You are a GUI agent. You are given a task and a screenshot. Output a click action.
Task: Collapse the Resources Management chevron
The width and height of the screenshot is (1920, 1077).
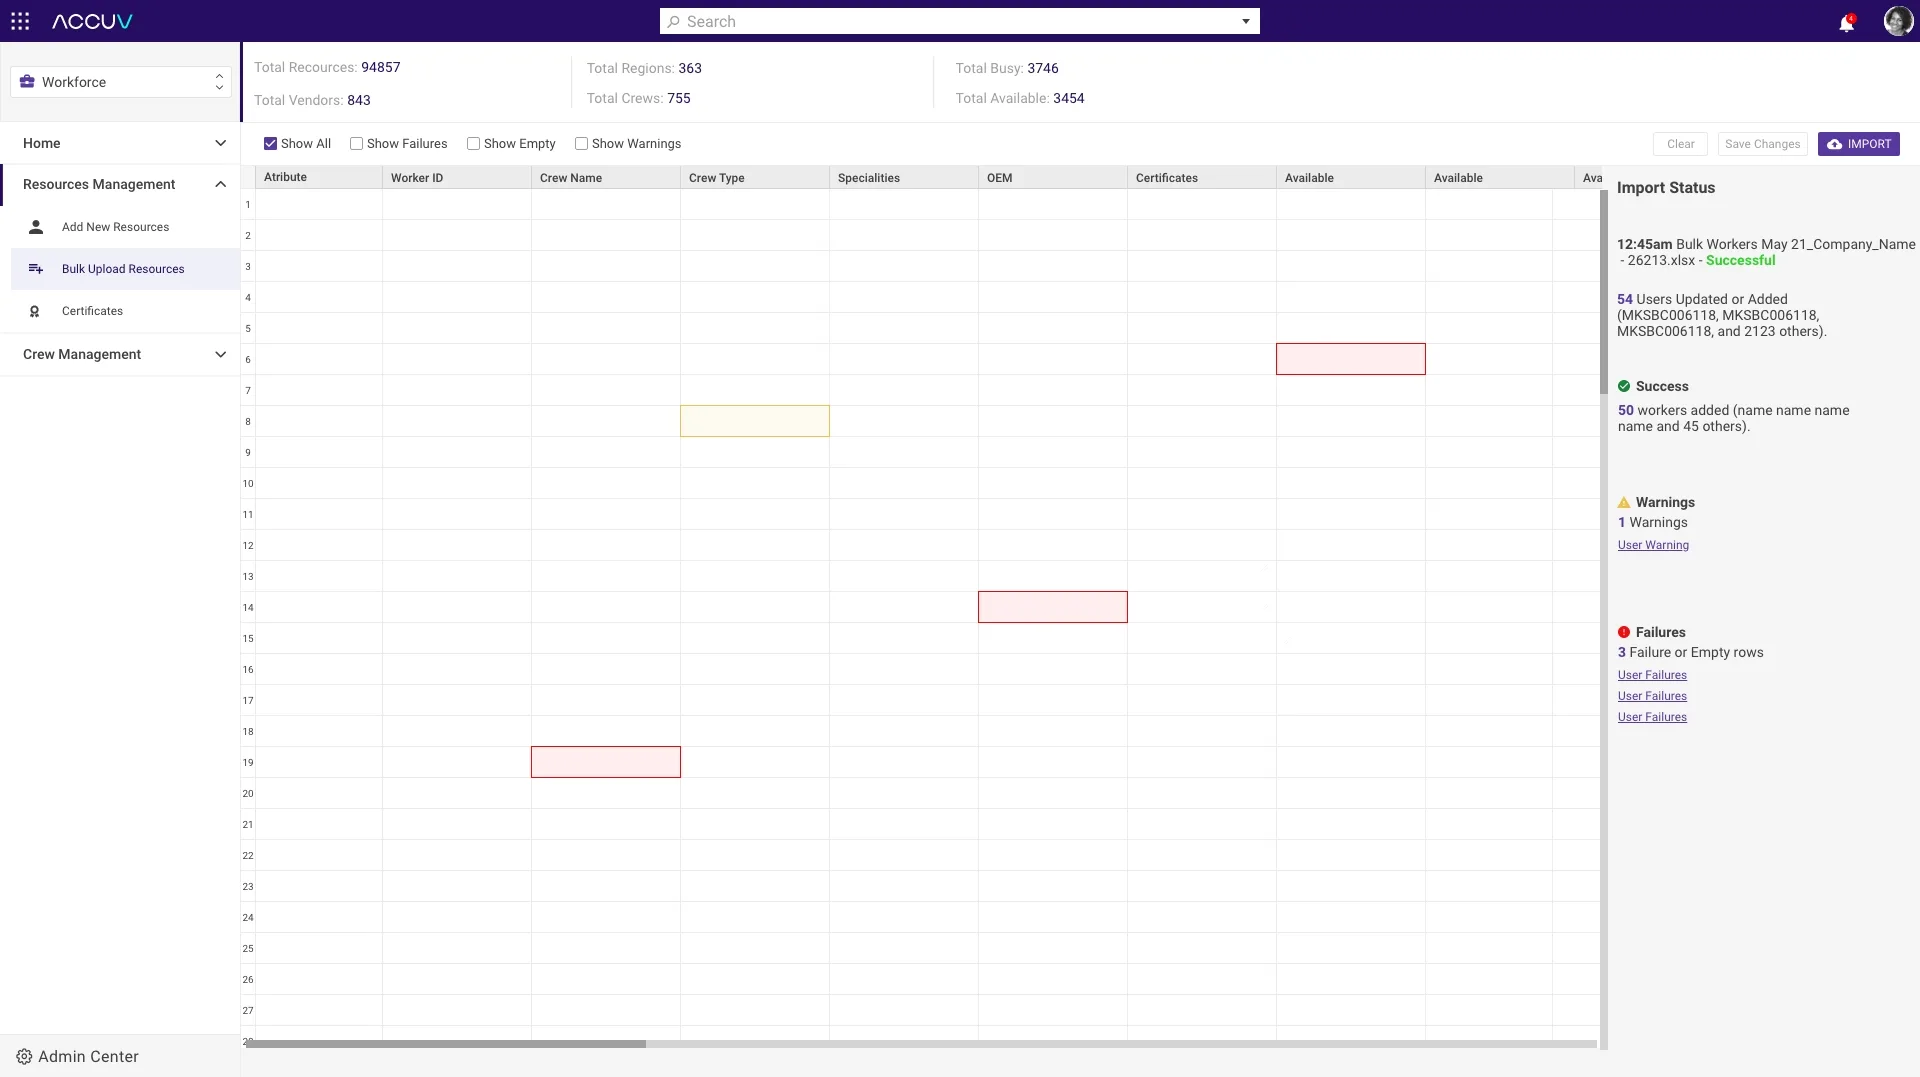[220, 184]
